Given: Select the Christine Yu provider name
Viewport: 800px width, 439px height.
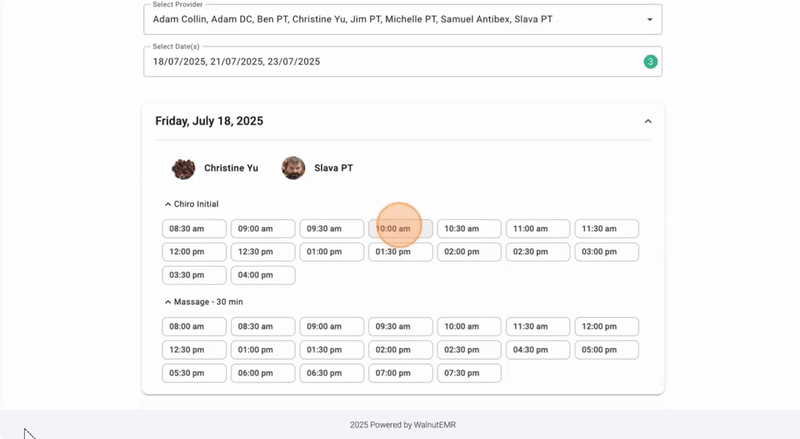Looking at the screenshot, I should point(231,168).
